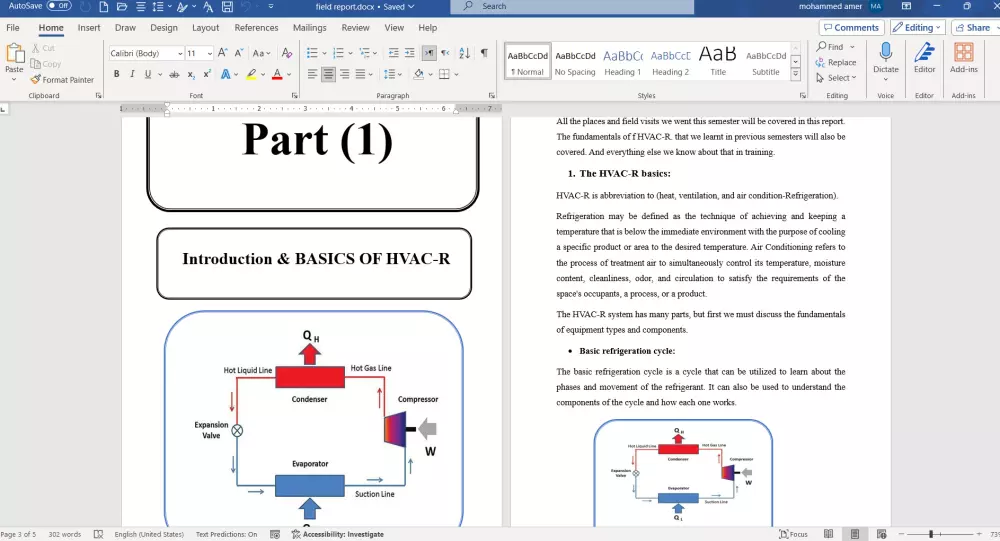
Task: Open the font name combo box Calibri (Body)
Action: click(x=146, y=54)
